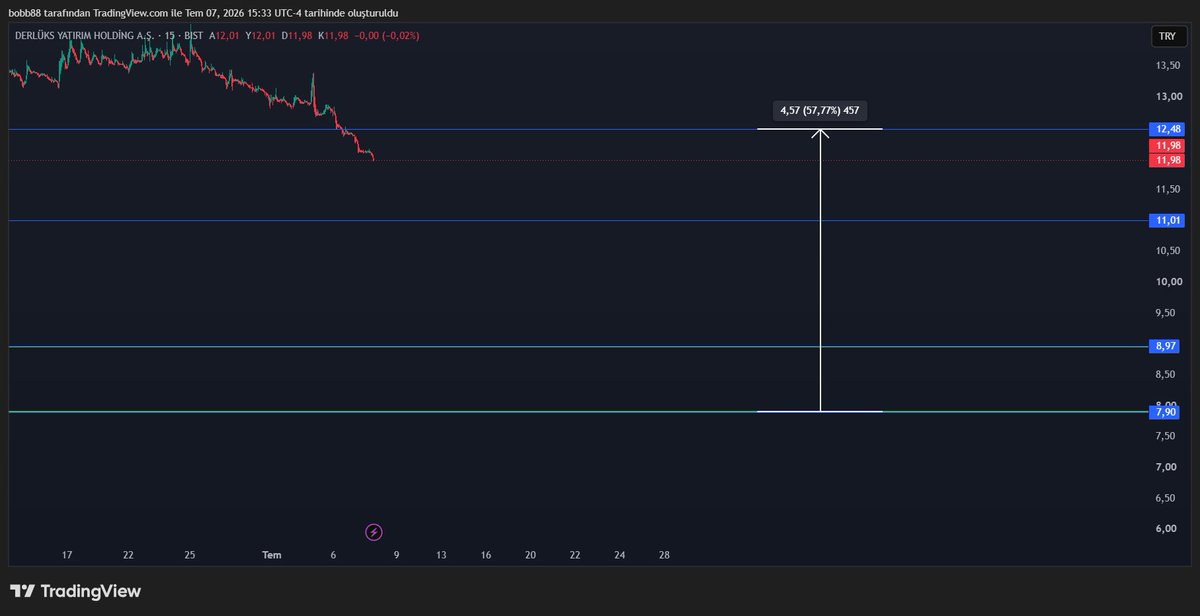Click date 17 on time axis
This screenshot has height=616, width=1200.
(x=67, y=554)
